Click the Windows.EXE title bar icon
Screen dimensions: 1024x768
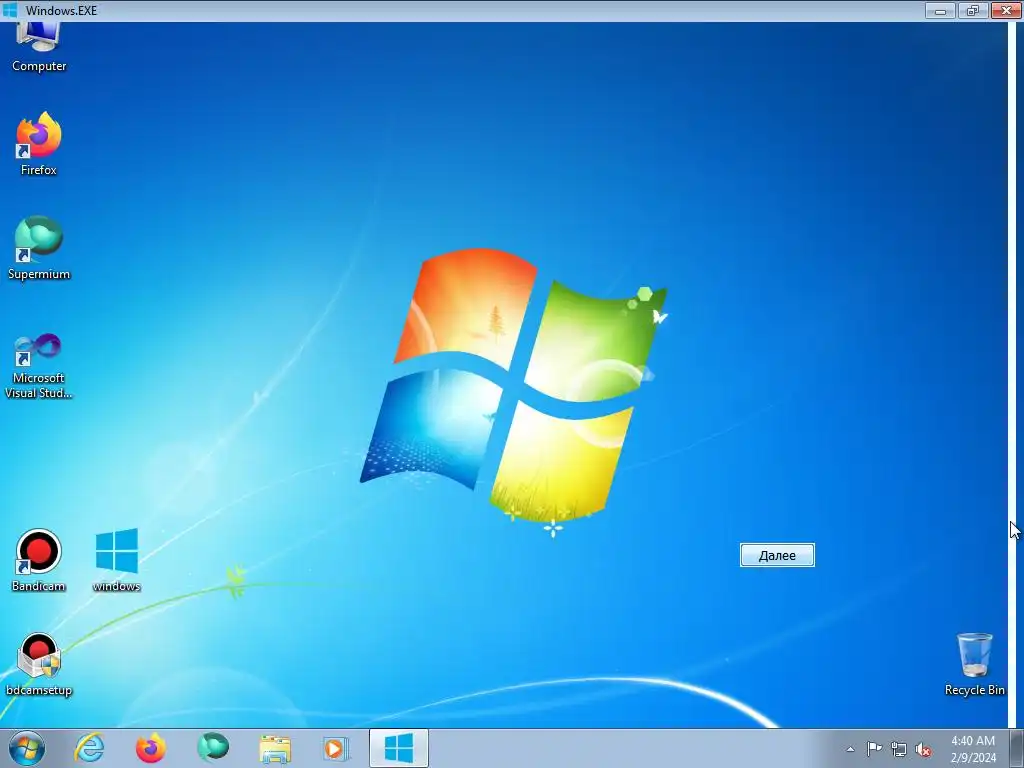tap(10, 10)
